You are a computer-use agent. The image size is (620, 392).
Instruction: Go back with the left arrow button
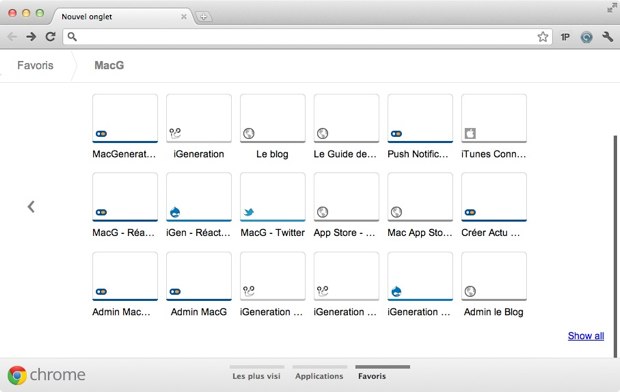pos(12,37)
